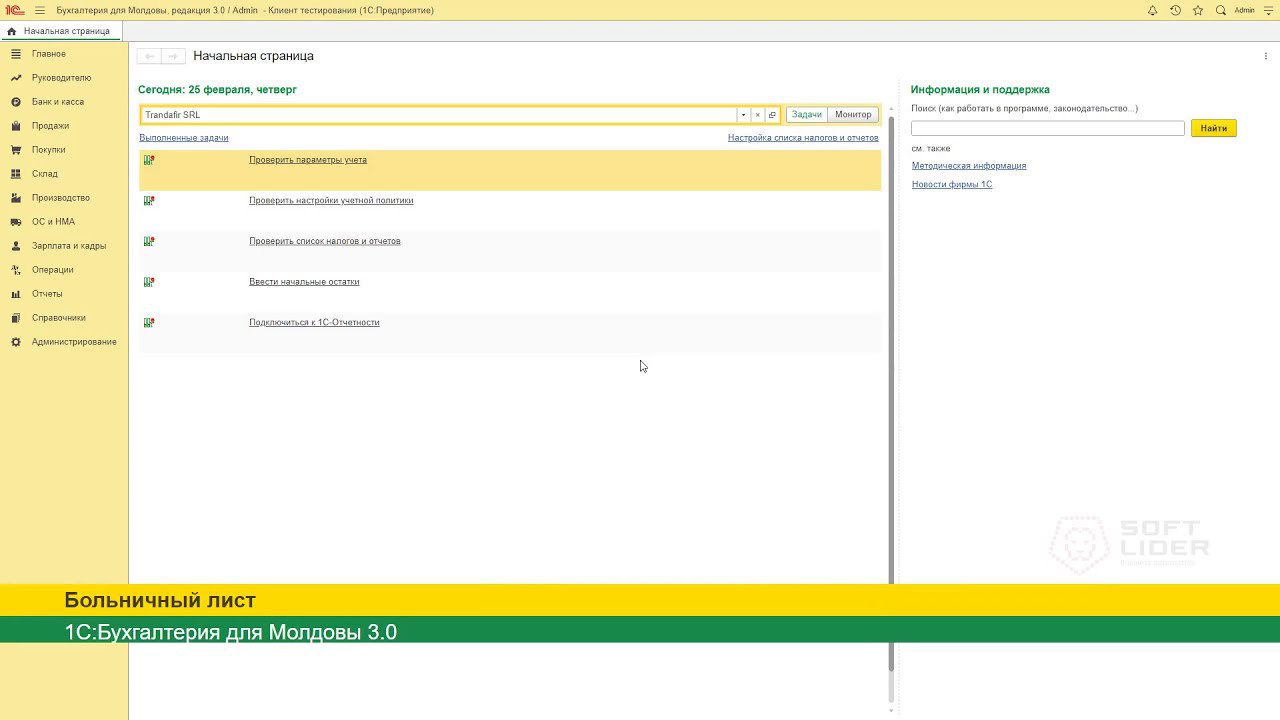
Task: Click the Trandafir SRL organization field
Action: [x=438, y=115]
